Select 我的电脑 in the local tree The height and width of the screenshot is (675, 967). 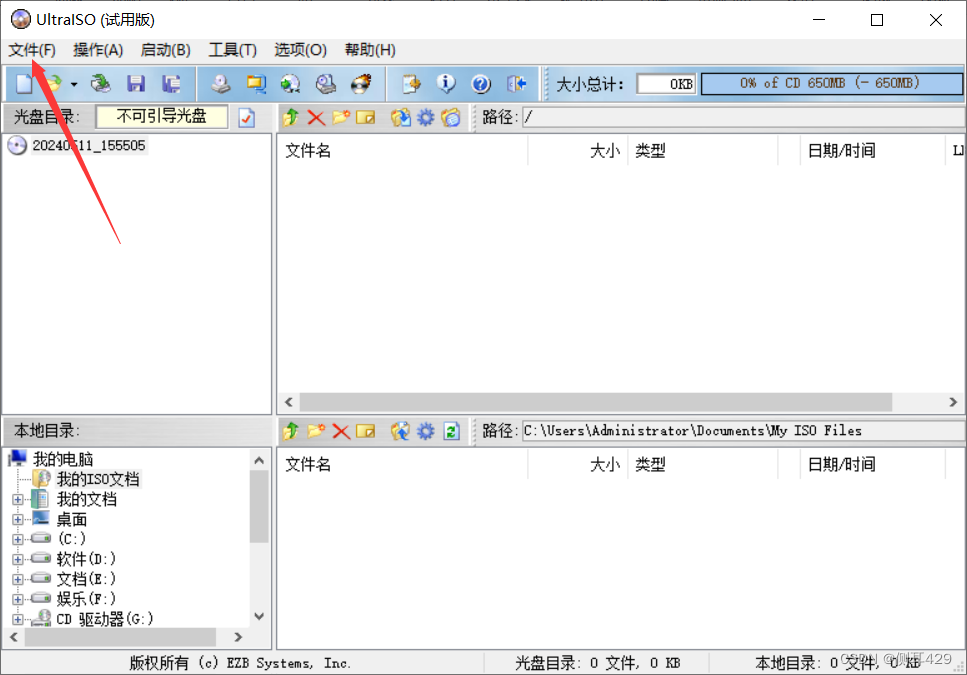tap(62, 459)
